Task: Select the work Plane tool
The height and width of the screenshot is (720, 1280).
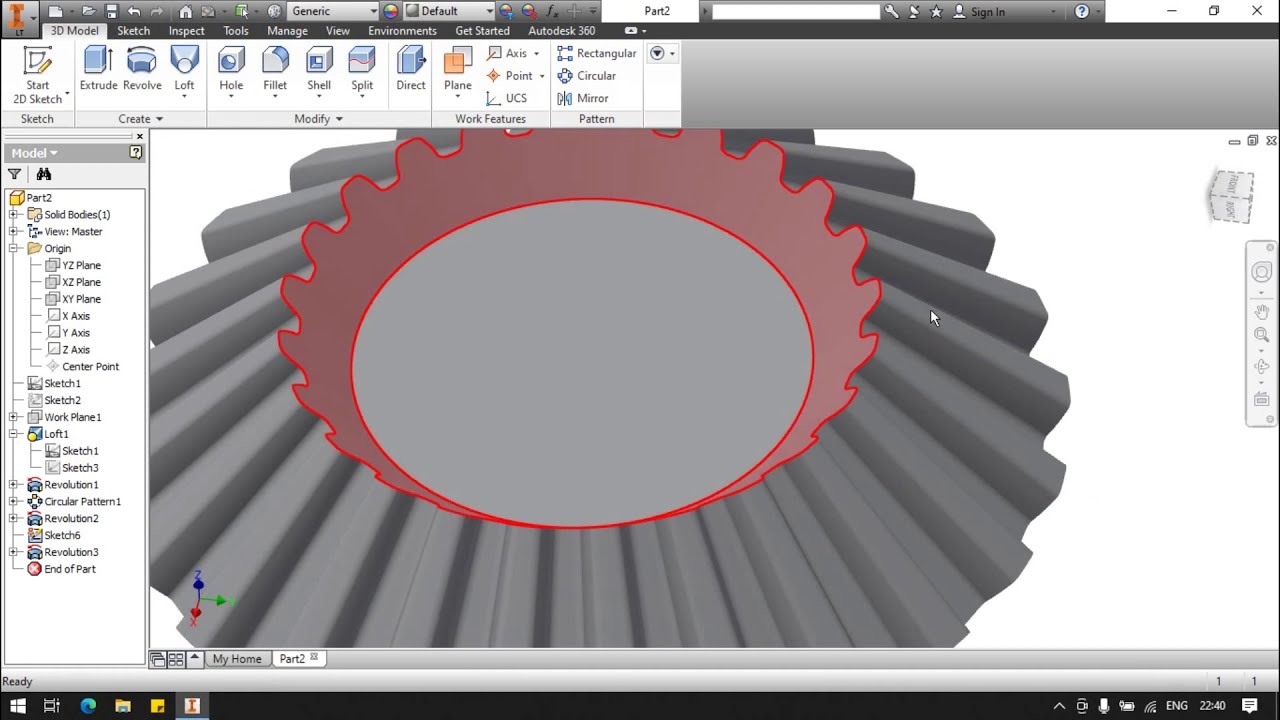Action: (x=458, y=72)
